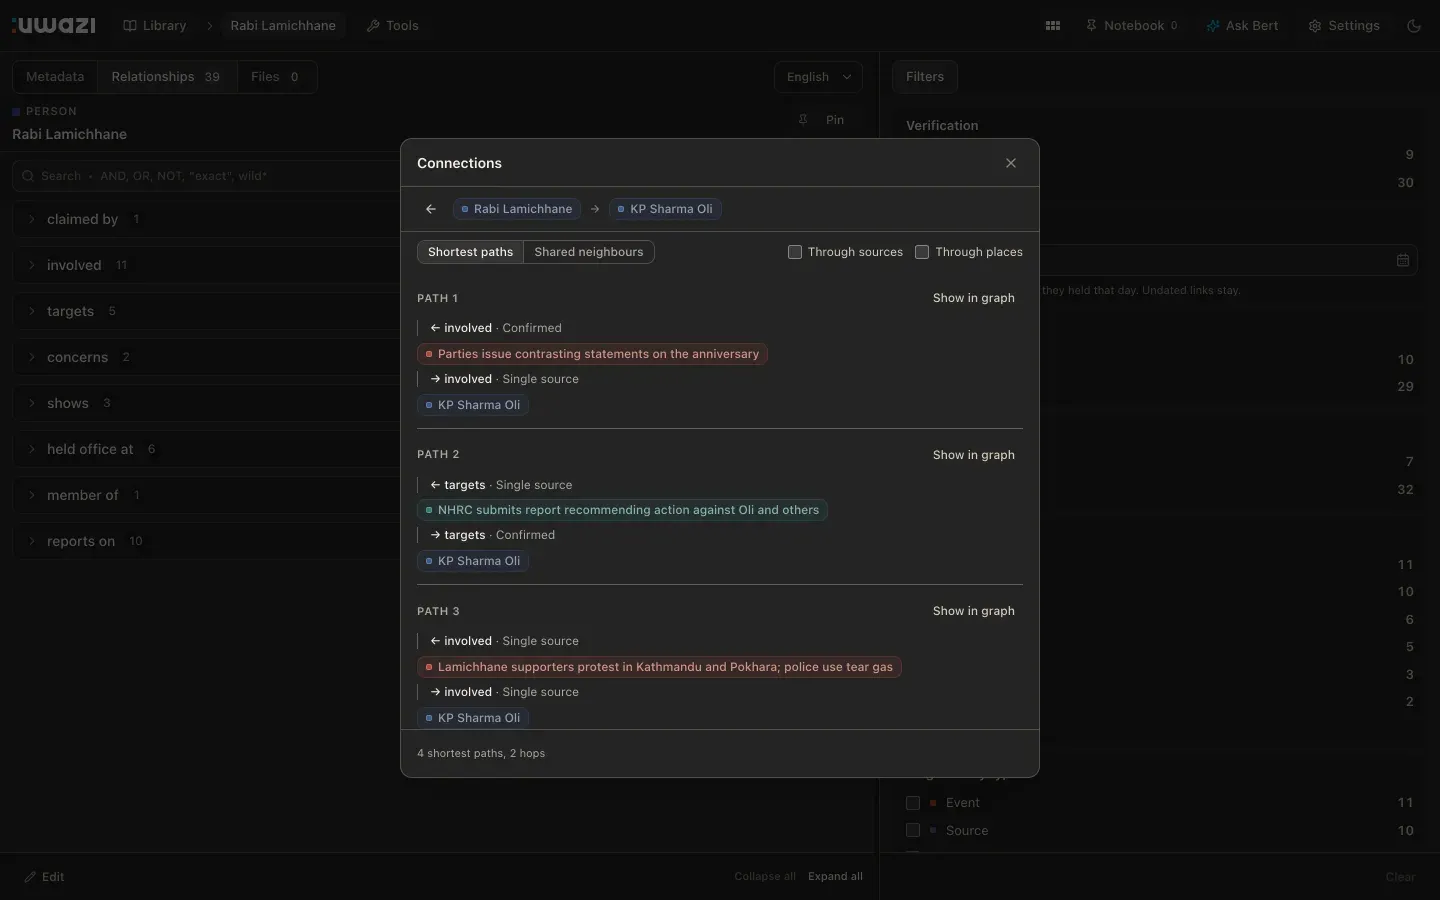1440x900 pixels.
Task: Open Lamichhane supporters protest event chip
Action: (659, 667)
